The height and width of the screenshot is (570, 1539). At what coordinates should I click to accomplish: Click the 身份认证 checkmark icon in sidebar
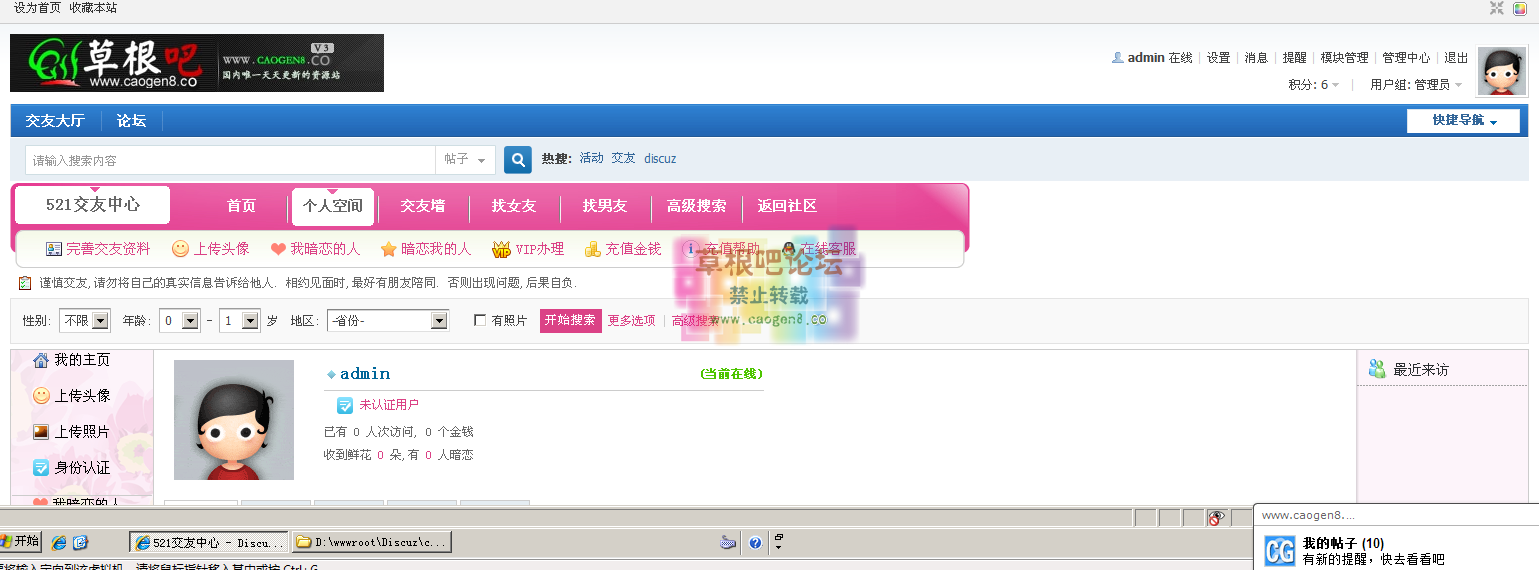(x=41, y=468)
